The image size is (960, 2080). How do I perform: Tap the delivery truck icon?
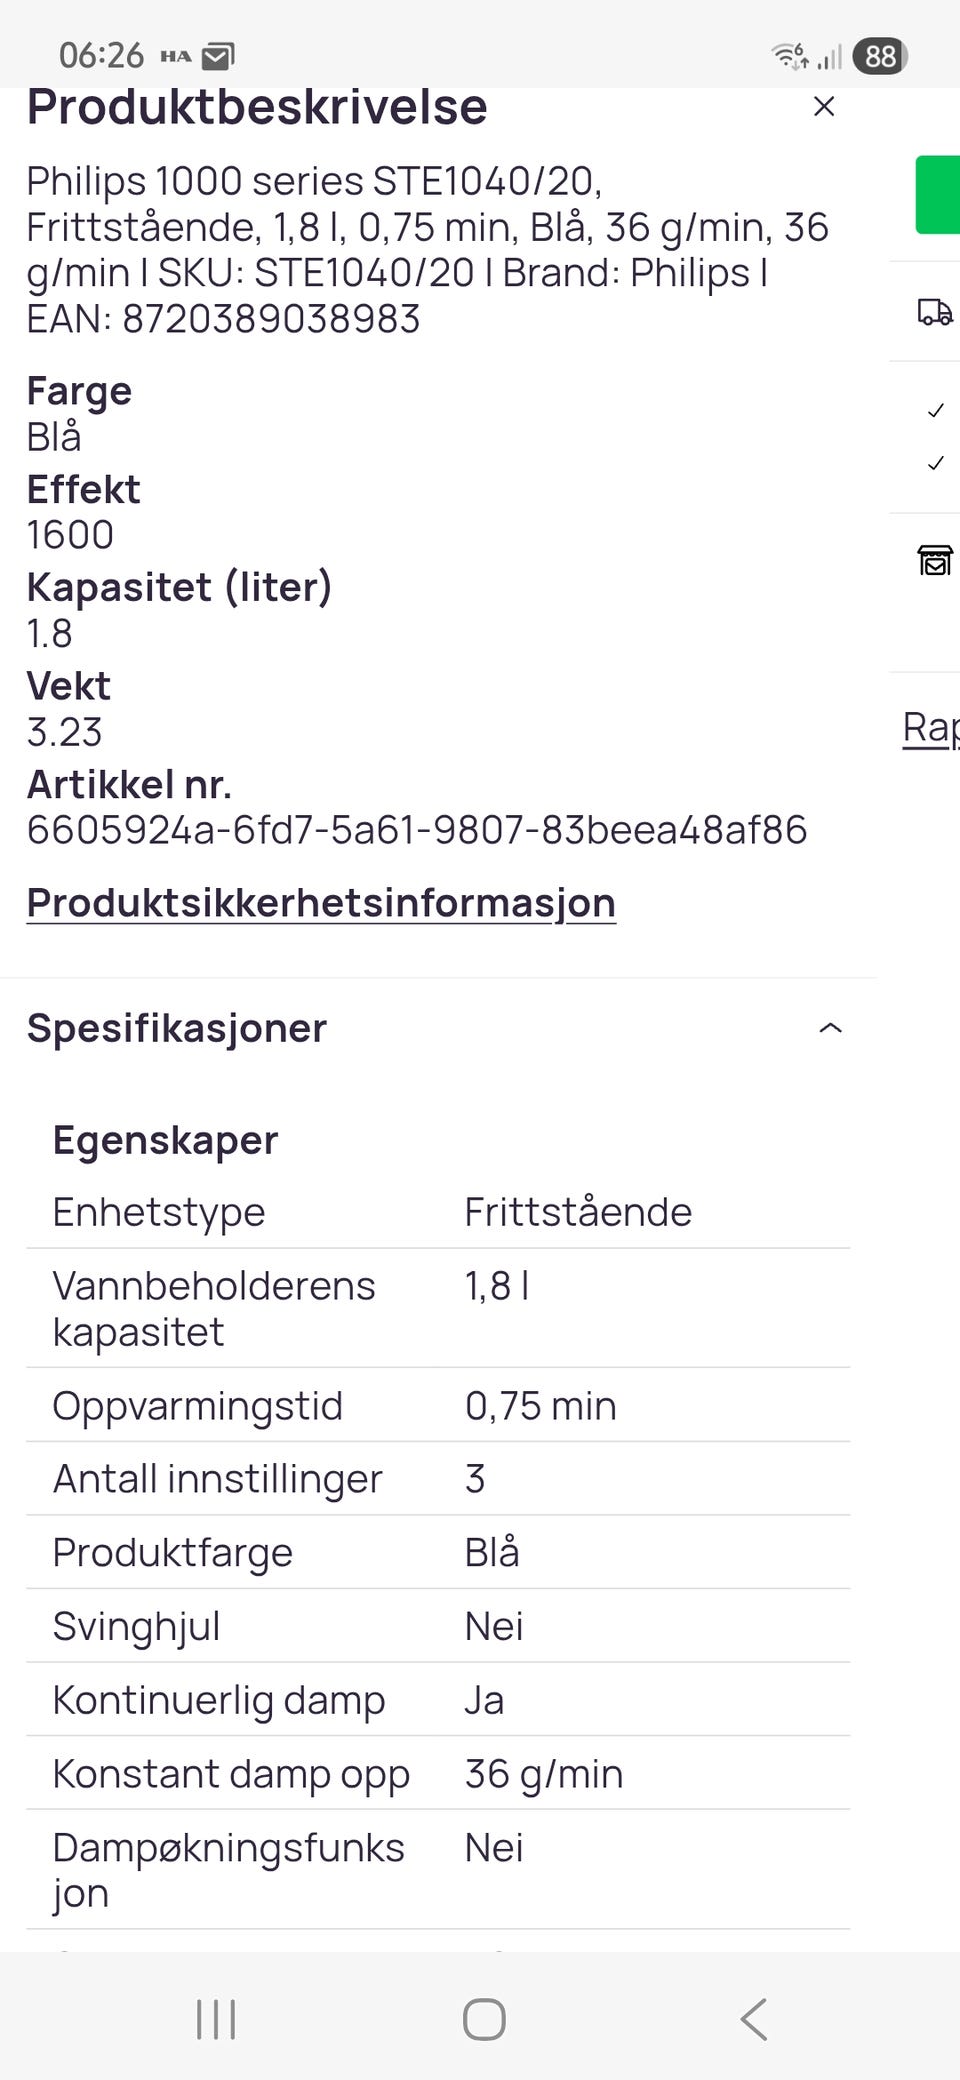[x=935, y=312]
